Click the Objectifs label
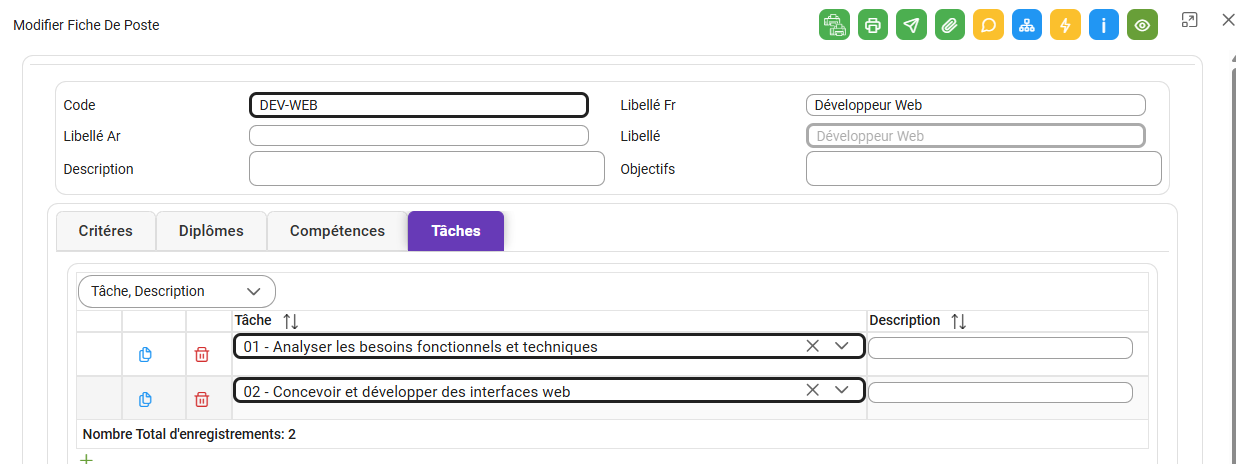Screen dimensions: 1236x464 tap(648, 169)
